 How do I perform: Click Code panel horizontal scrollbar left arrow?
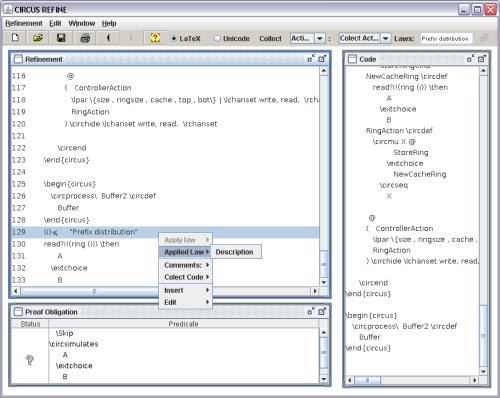[x=350, y=380]
